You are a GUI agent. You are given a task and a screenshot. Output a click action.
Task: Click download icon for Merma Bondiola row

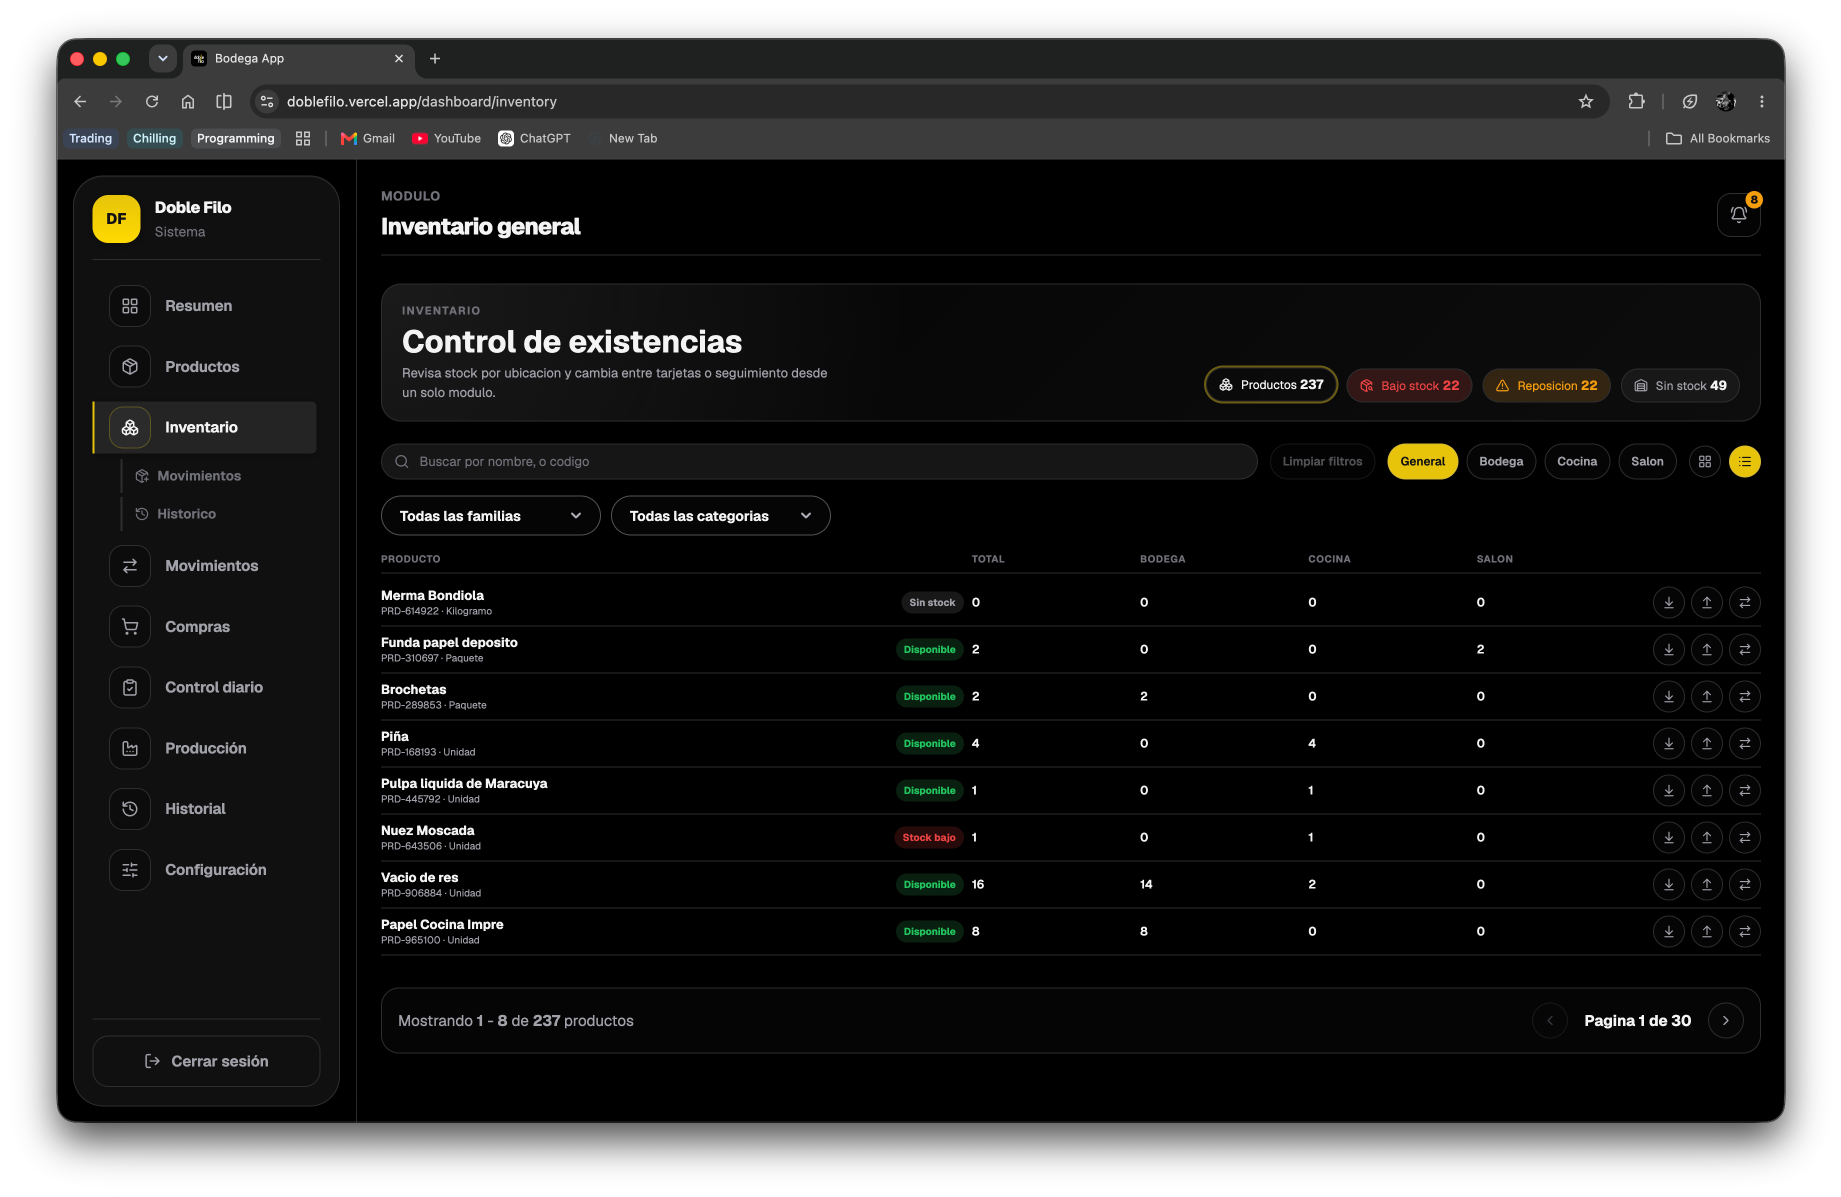(x=1669, y=603)
